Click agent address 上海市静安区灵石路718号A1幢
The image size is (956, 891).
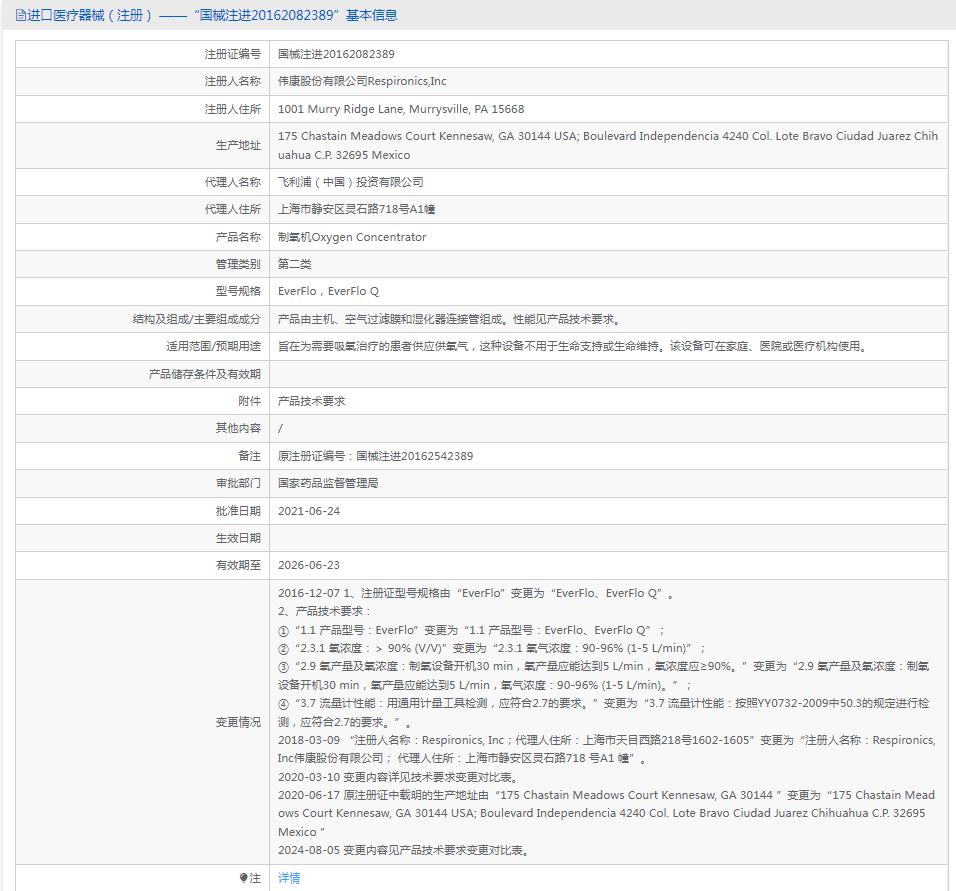pyautogui.click(x=356, y=209)
